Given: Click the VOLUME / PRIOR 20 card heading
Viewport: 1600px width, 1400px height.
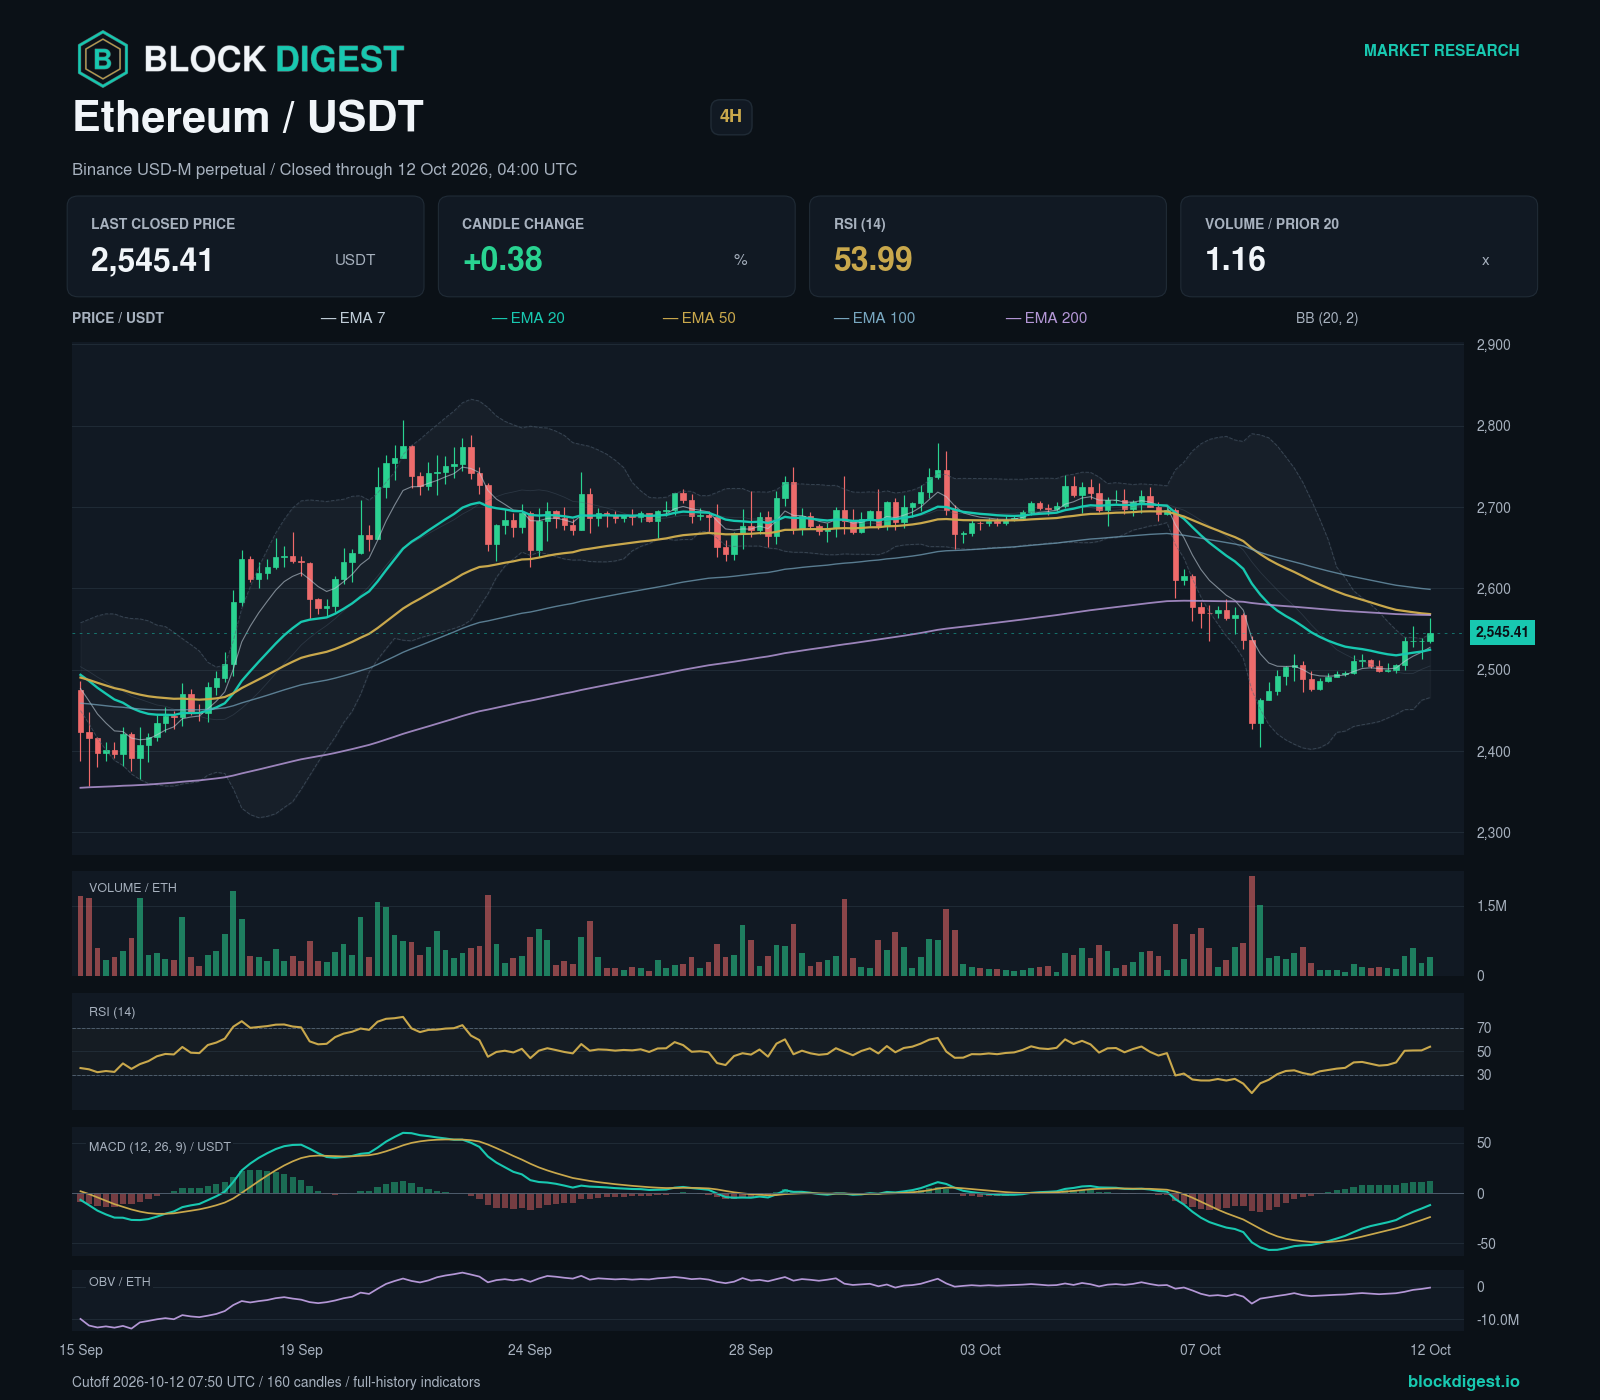Looking at the screenshot, I should (x=1272, y=224).
